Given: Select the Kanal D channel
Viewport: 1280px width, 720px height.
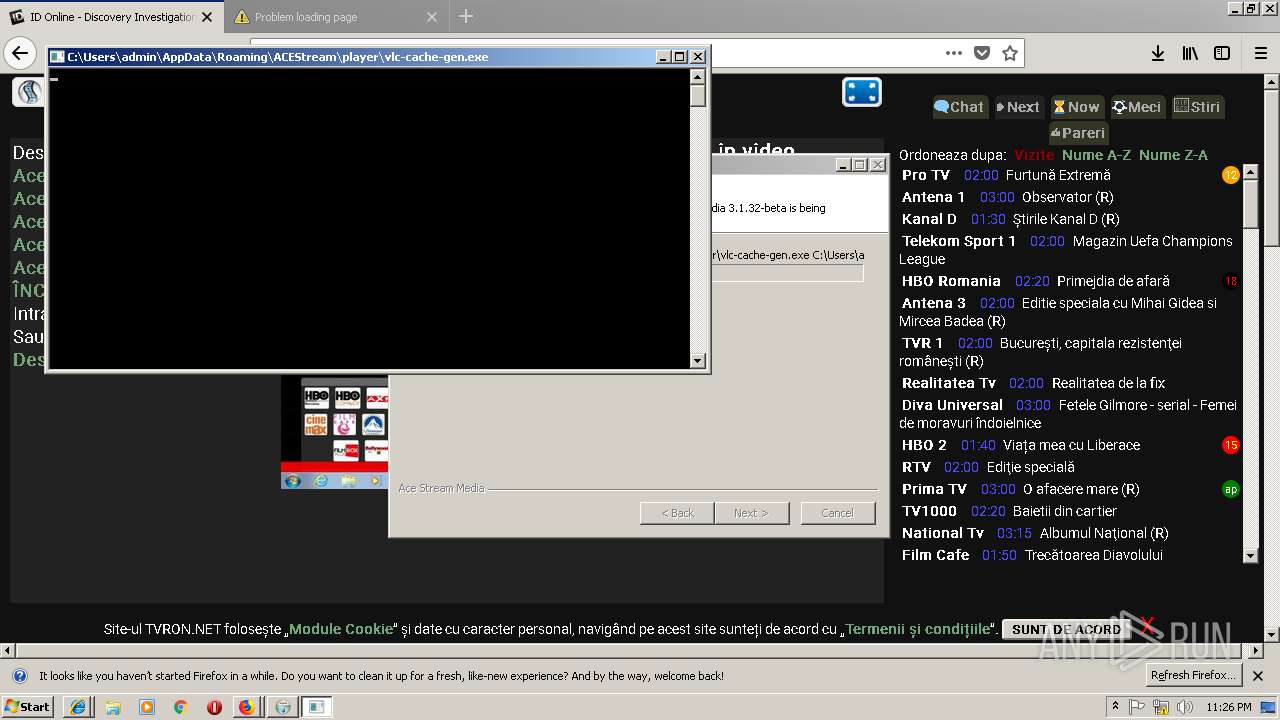Looking at the screenshot, I should (929, 219).
